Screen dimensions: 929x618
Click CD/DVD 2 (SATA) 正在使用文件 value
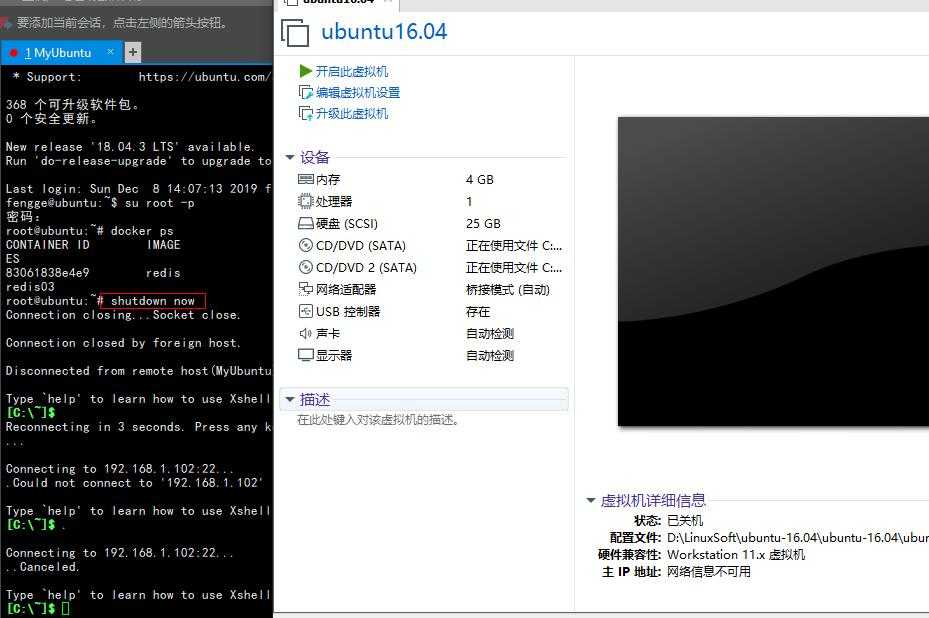click(514, 267)
